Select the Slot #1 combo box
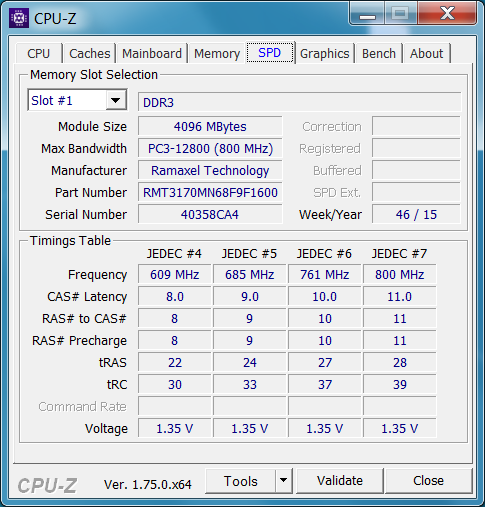 coord(77,100)
